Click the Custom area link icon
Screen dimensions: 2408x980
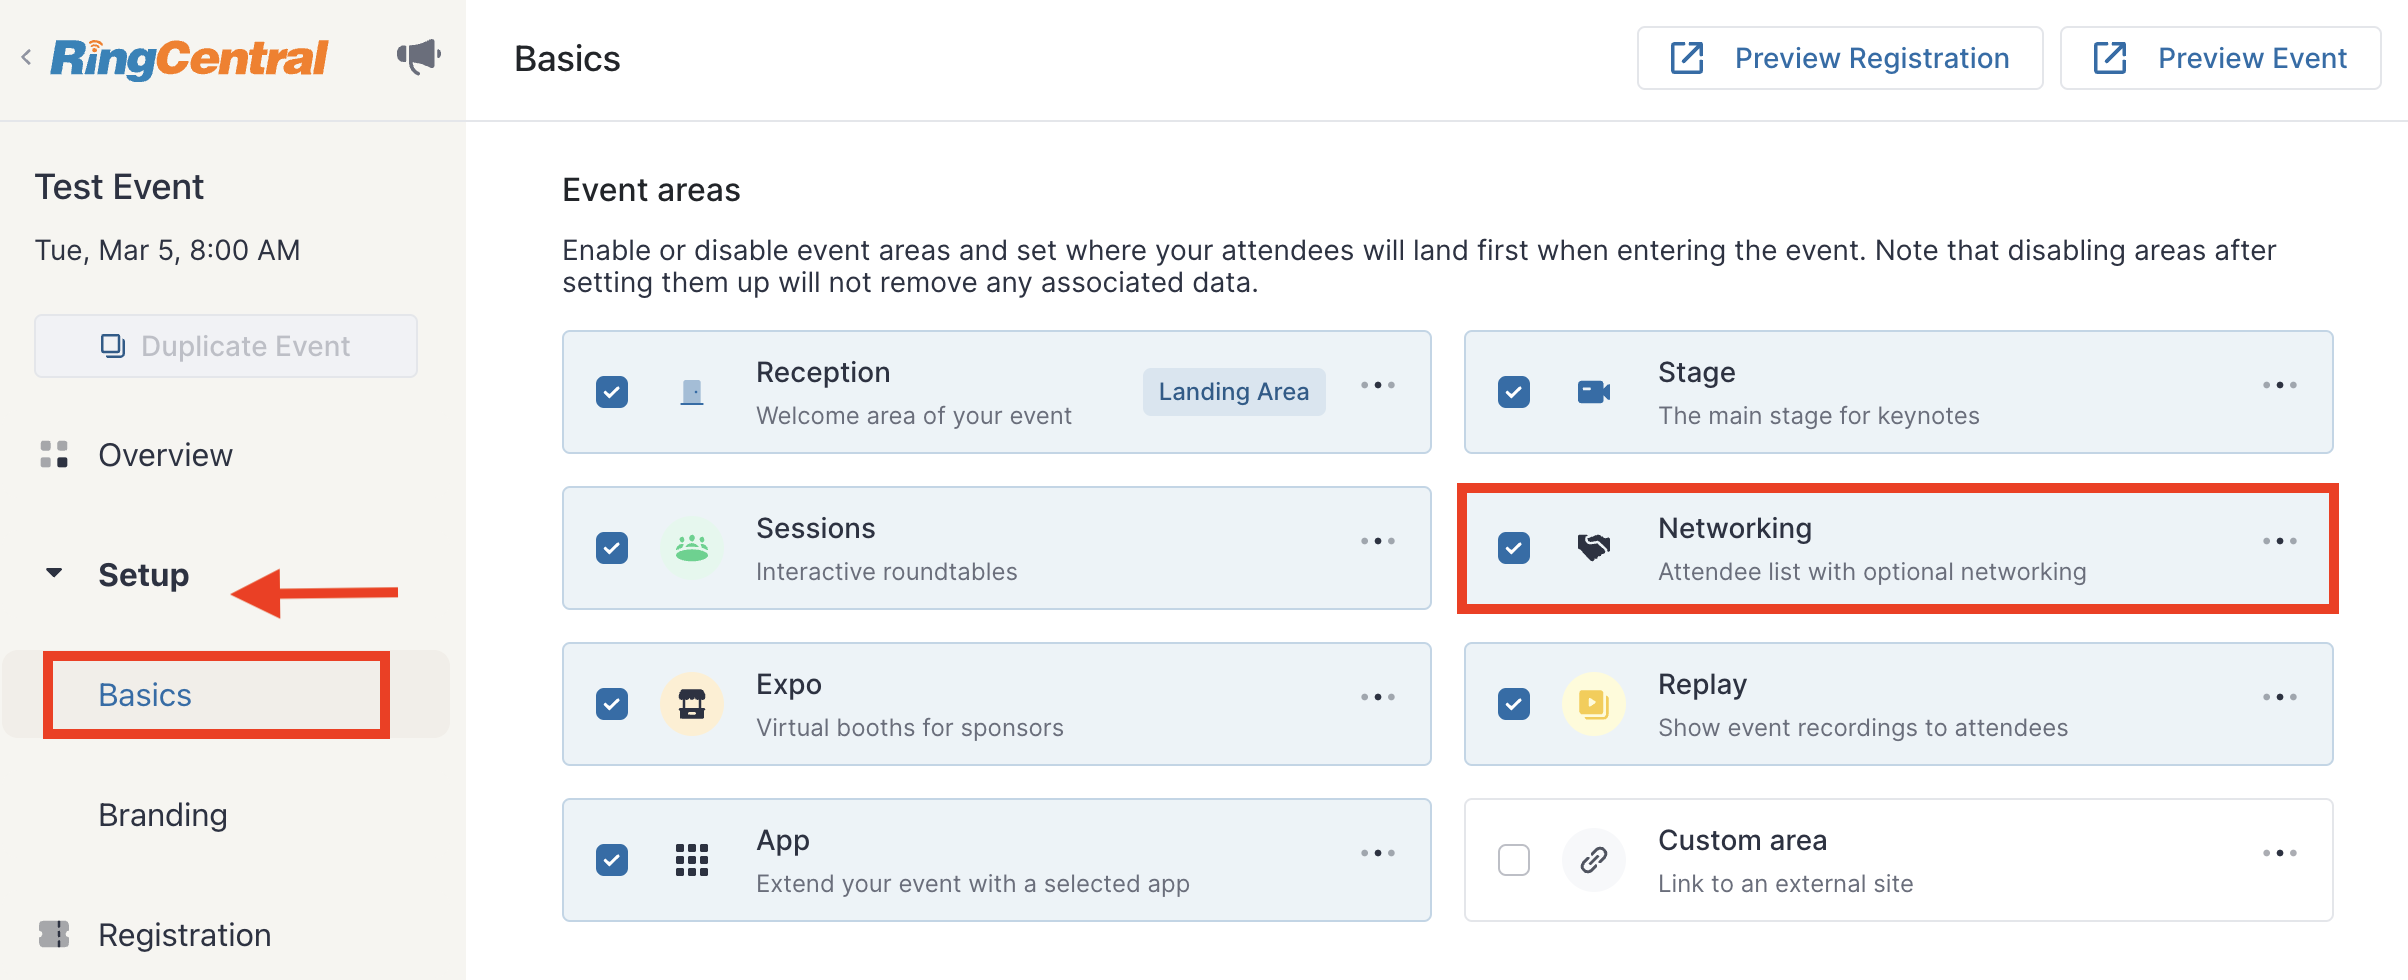(1594, 860)
